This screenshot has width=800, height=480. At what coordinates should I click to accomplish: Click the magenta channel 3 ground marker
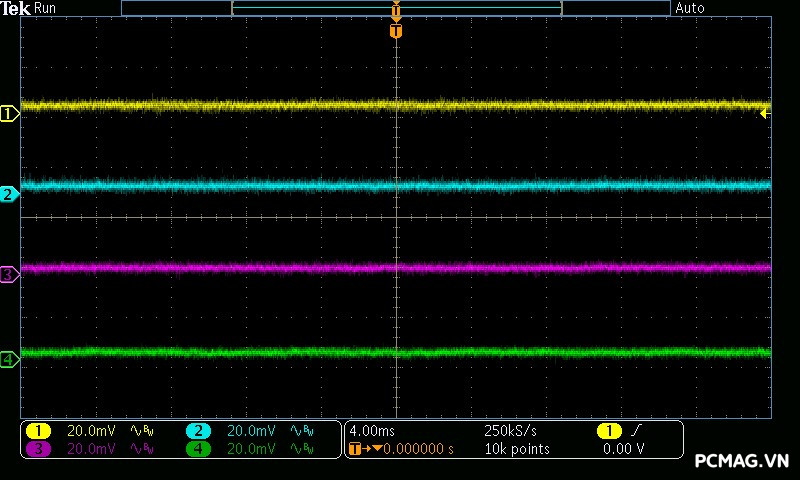(x=9, y=273)
